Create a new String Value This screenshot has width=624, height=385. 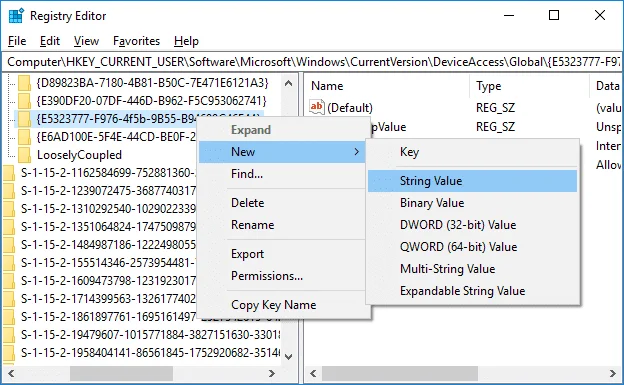(x=472, y=181)
